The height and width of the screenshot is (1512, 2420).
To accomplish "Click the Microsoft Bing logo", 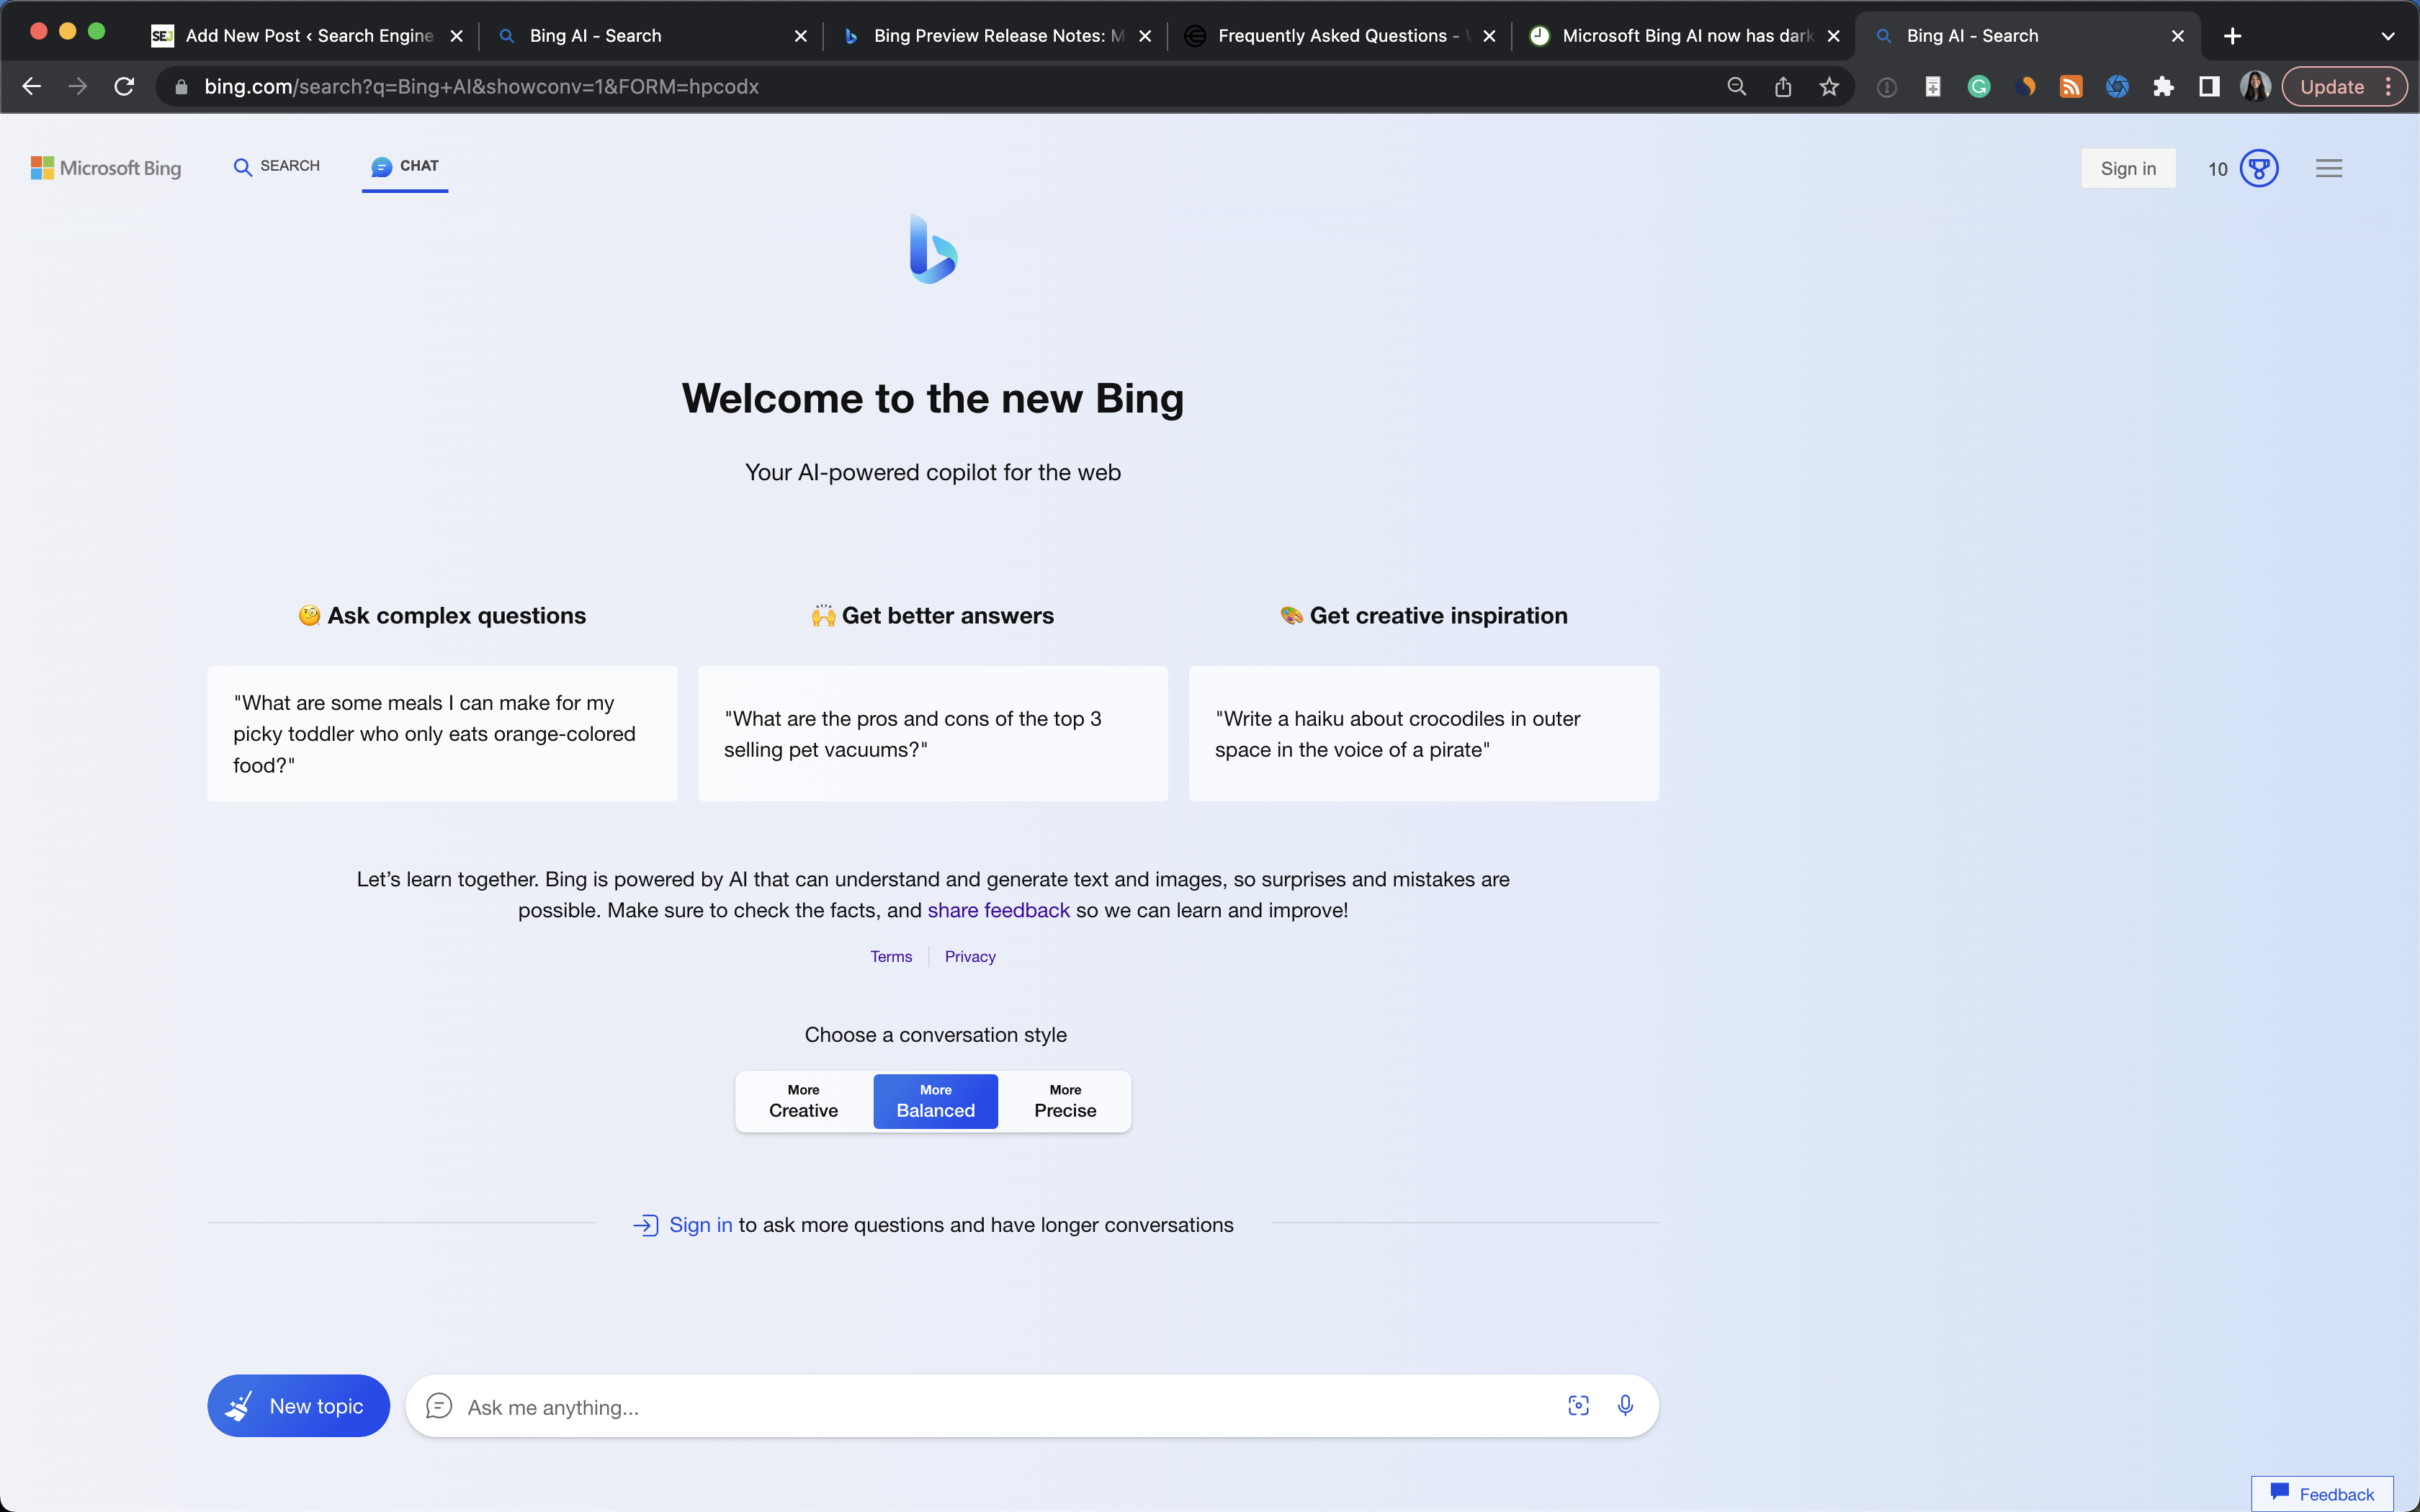I will pos(105,167).
